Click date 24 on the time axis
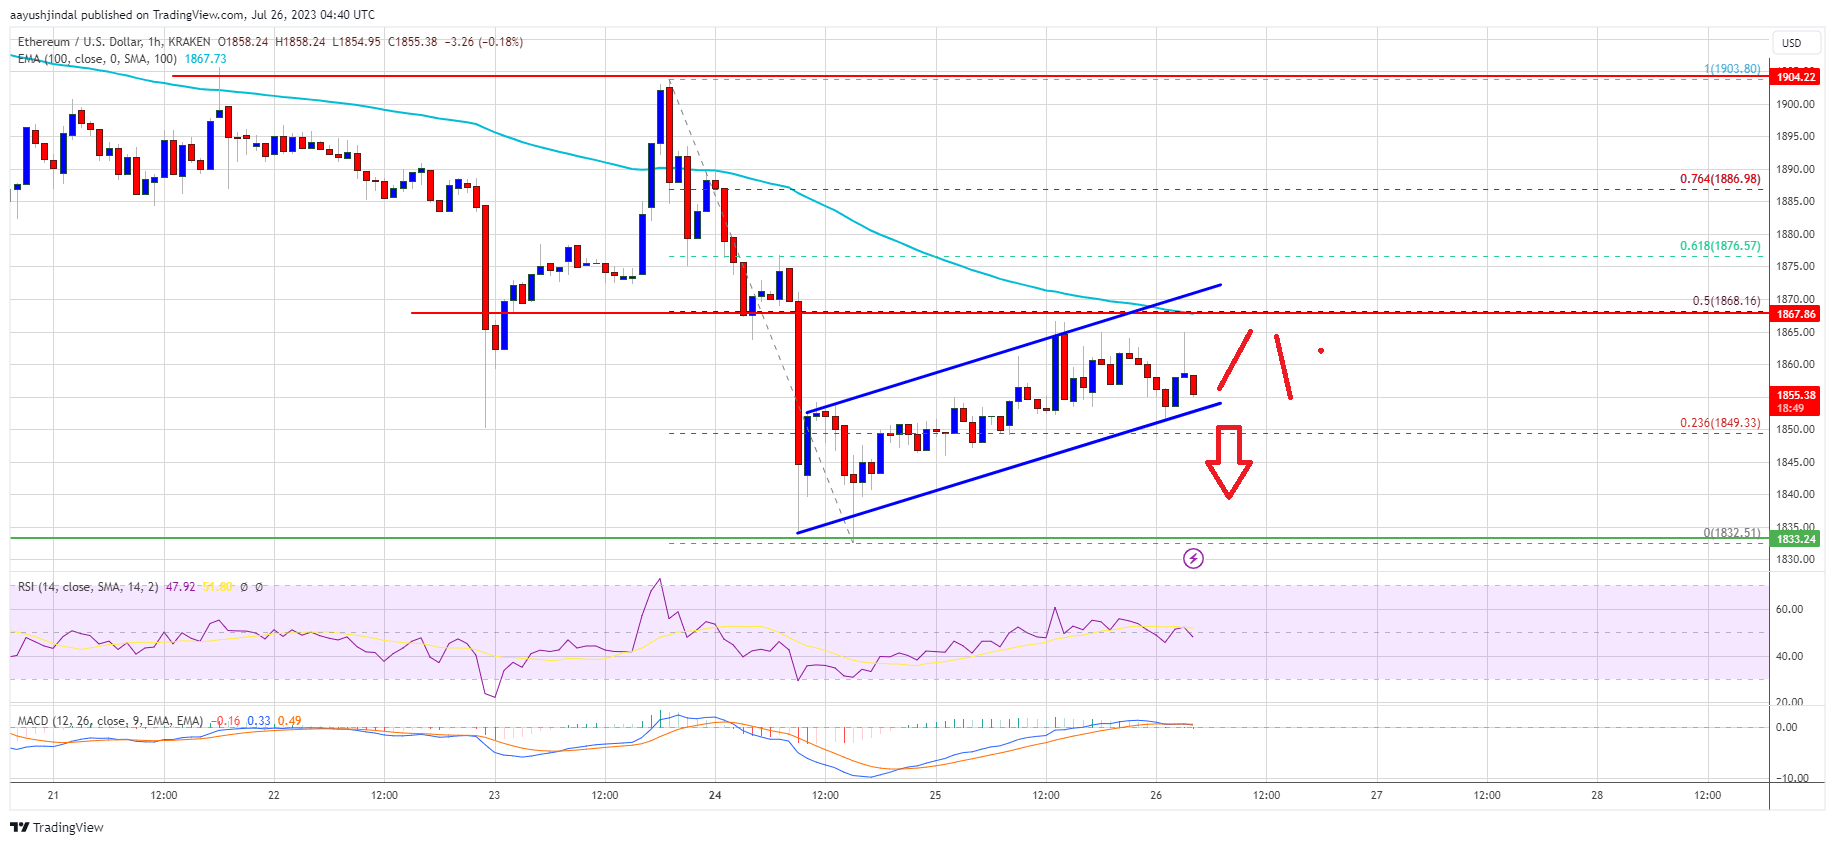This screenshot has width=1835, height=845. pyautogui.click(x=715, y=795)
